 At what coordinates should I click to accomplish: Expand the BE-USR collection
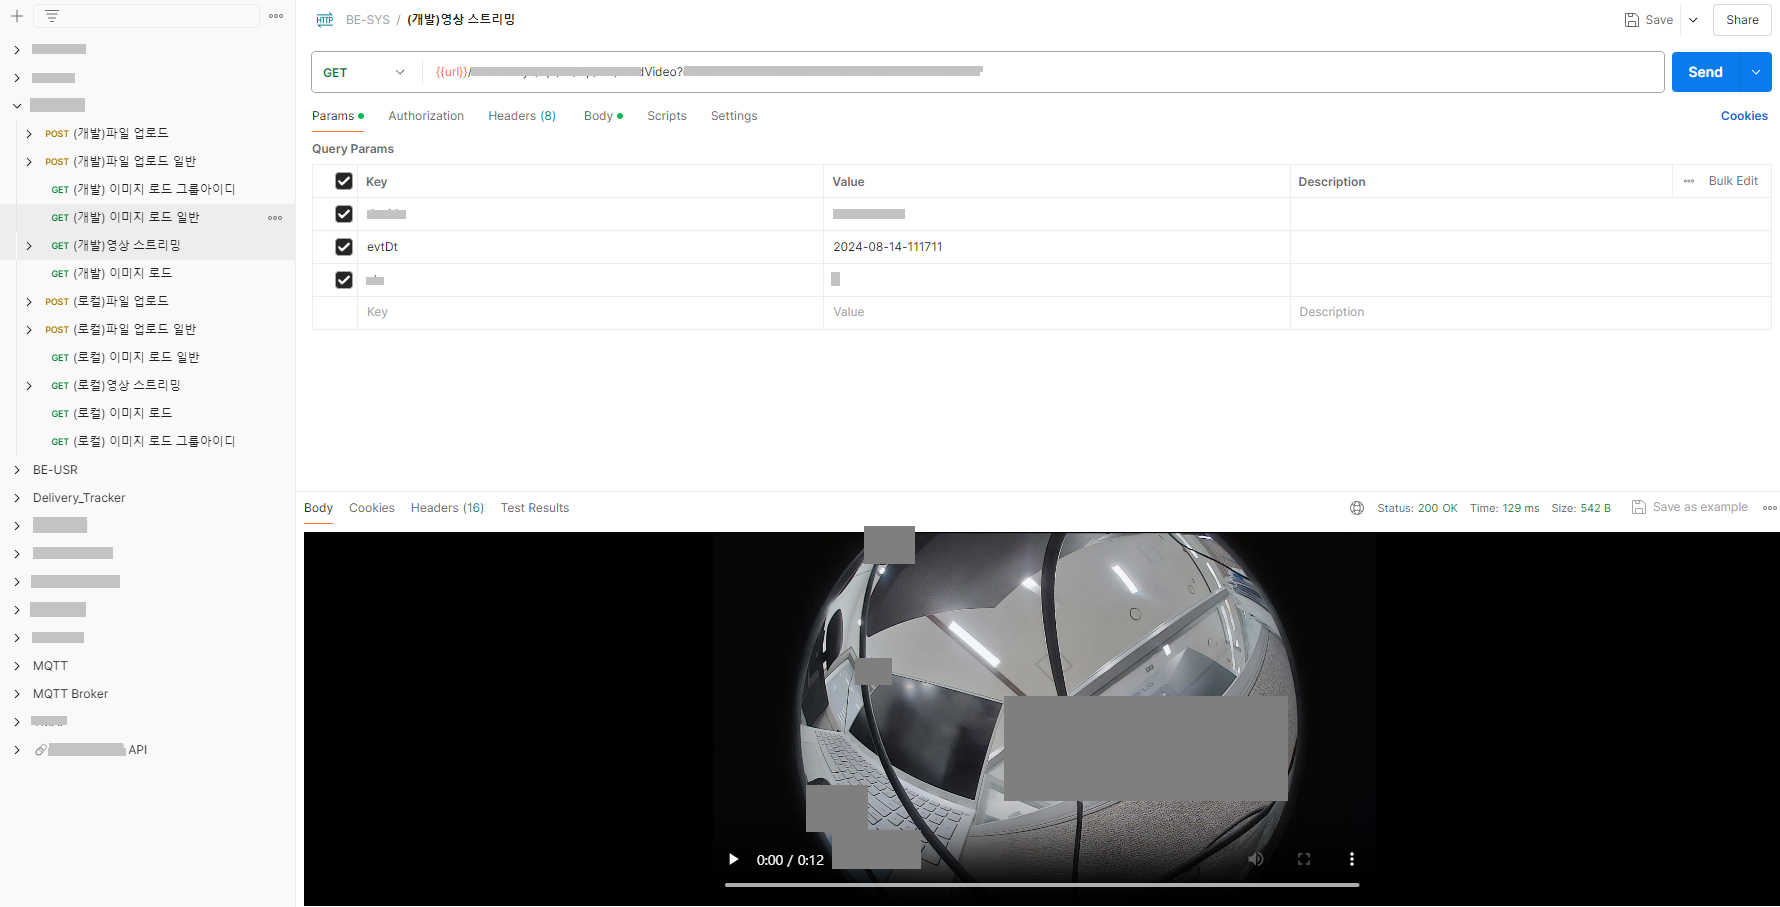click(17, 469)
